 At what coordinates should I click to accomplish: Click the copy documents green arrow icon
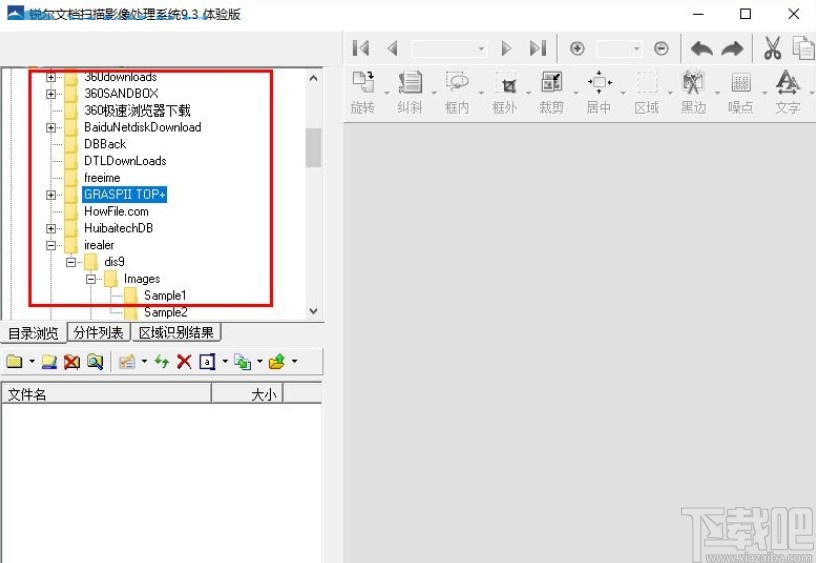(x=243, y=361)
